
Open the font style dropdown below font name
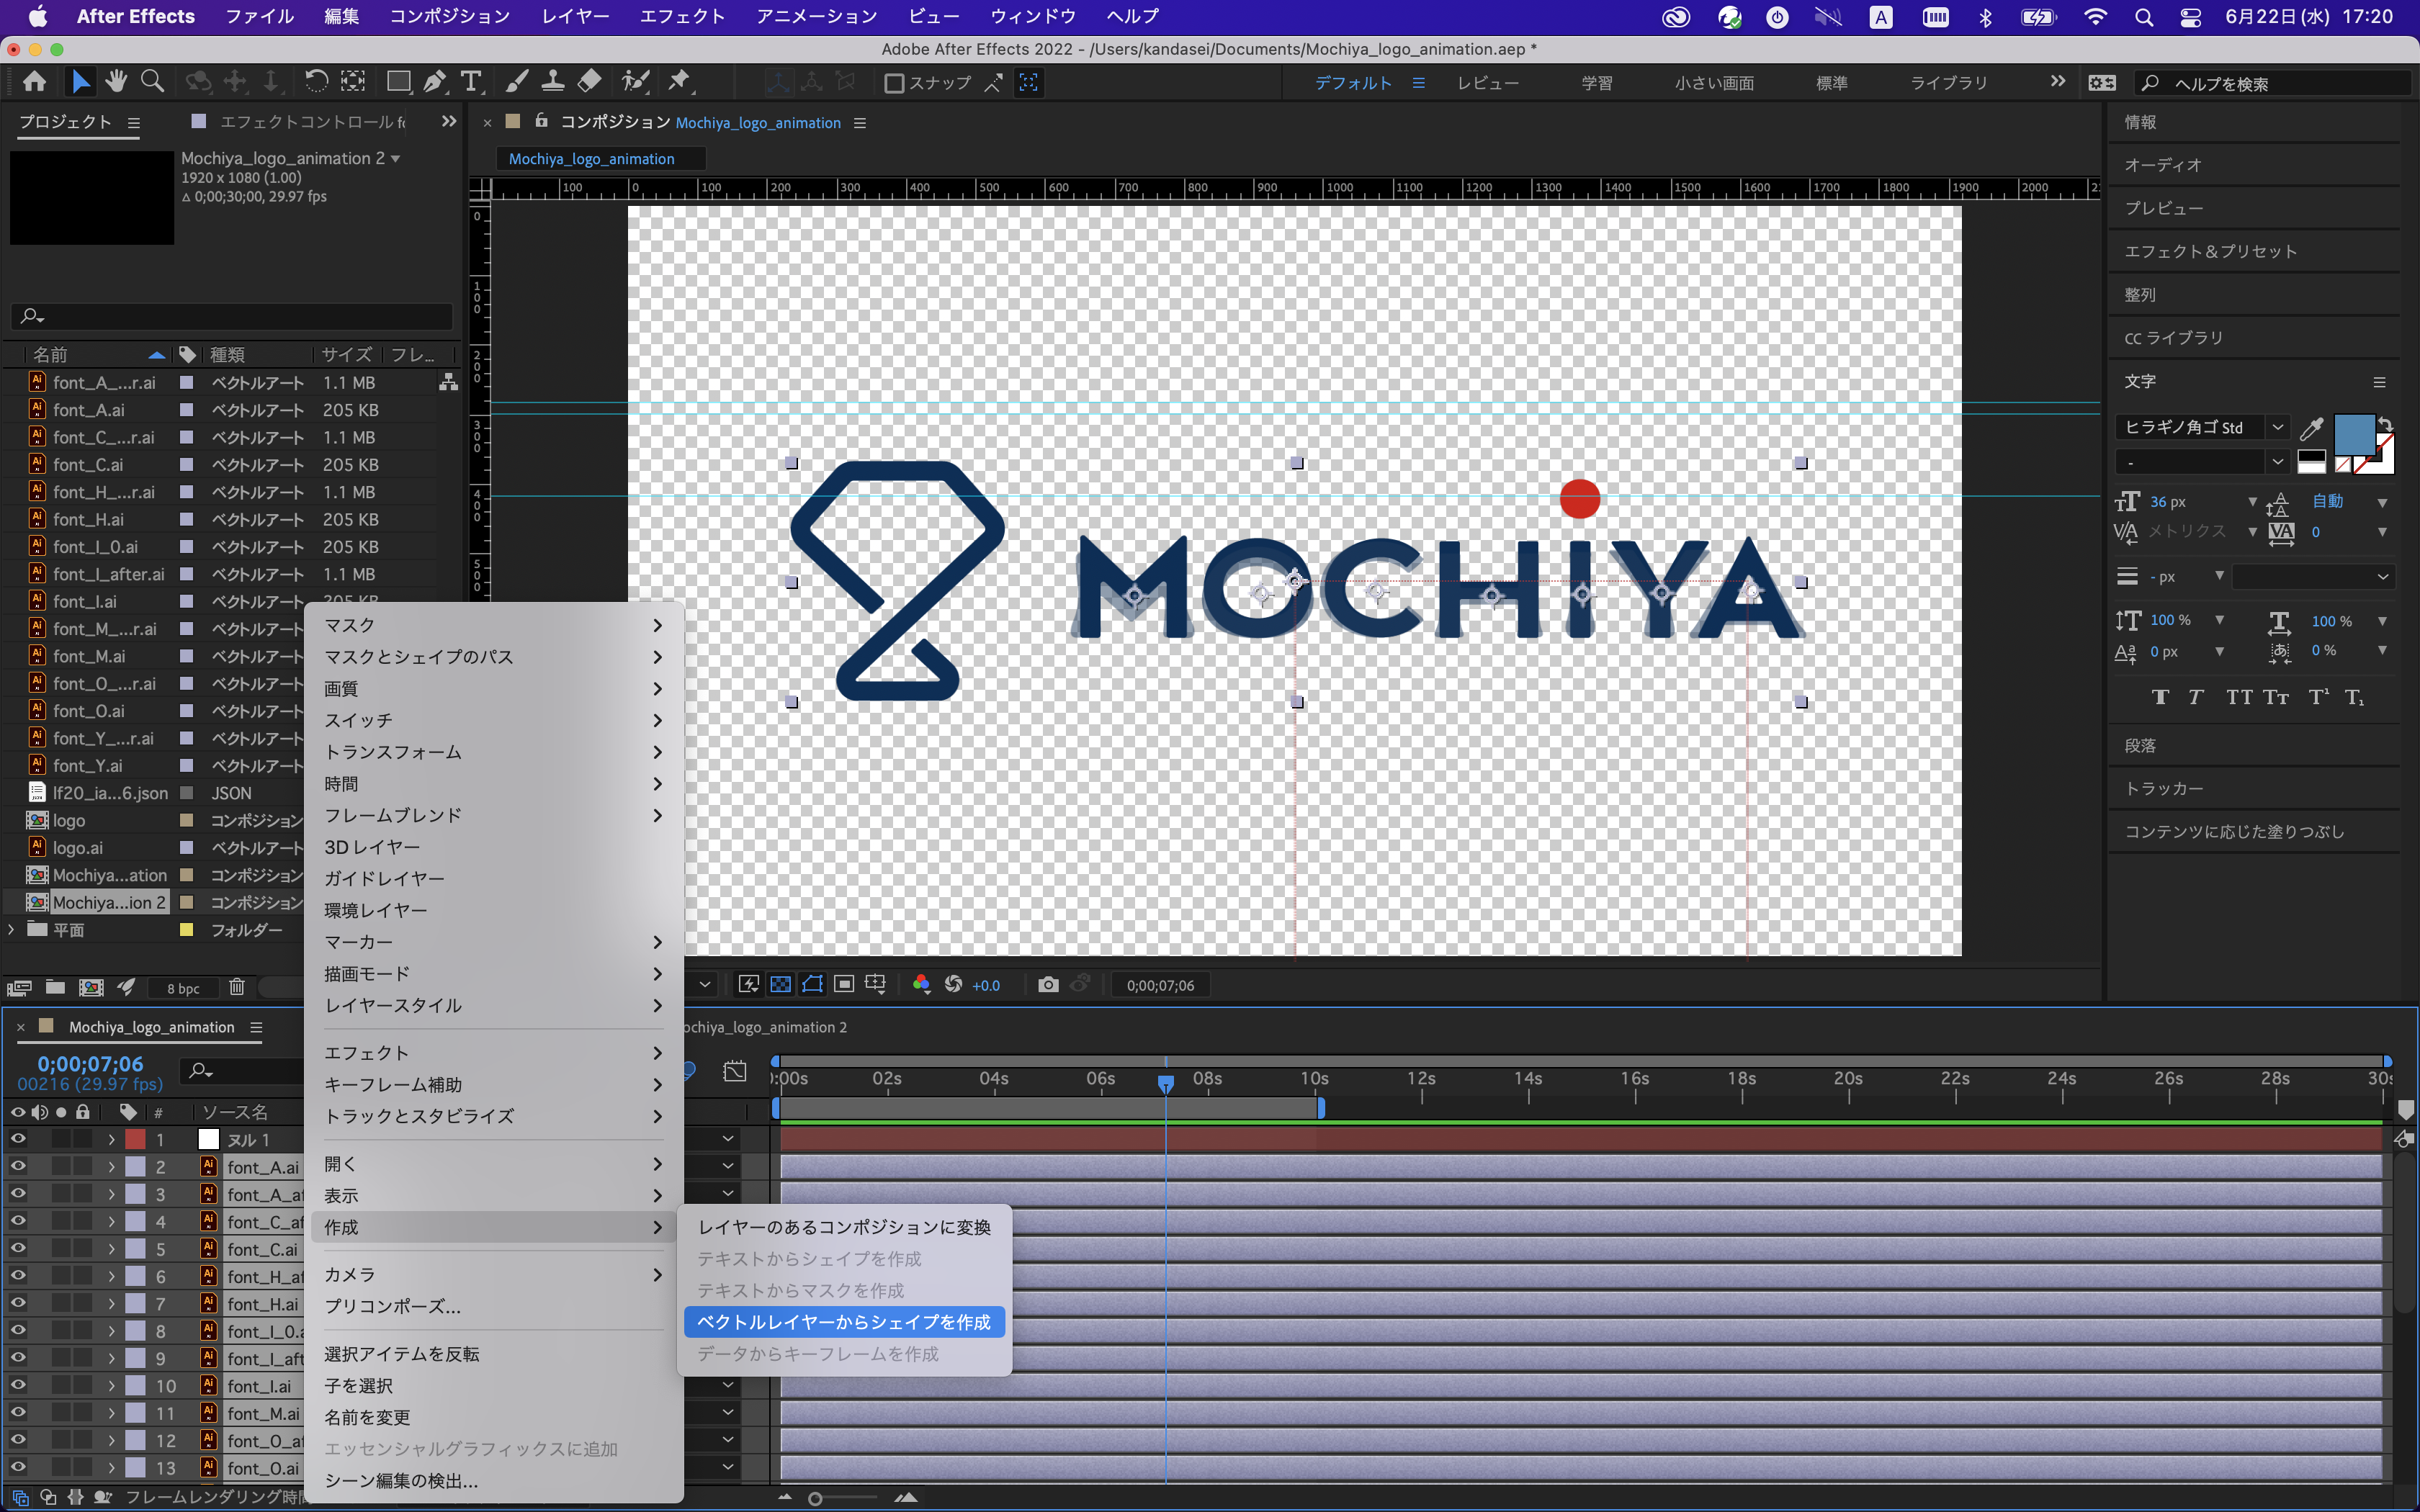click(2278, 462)
